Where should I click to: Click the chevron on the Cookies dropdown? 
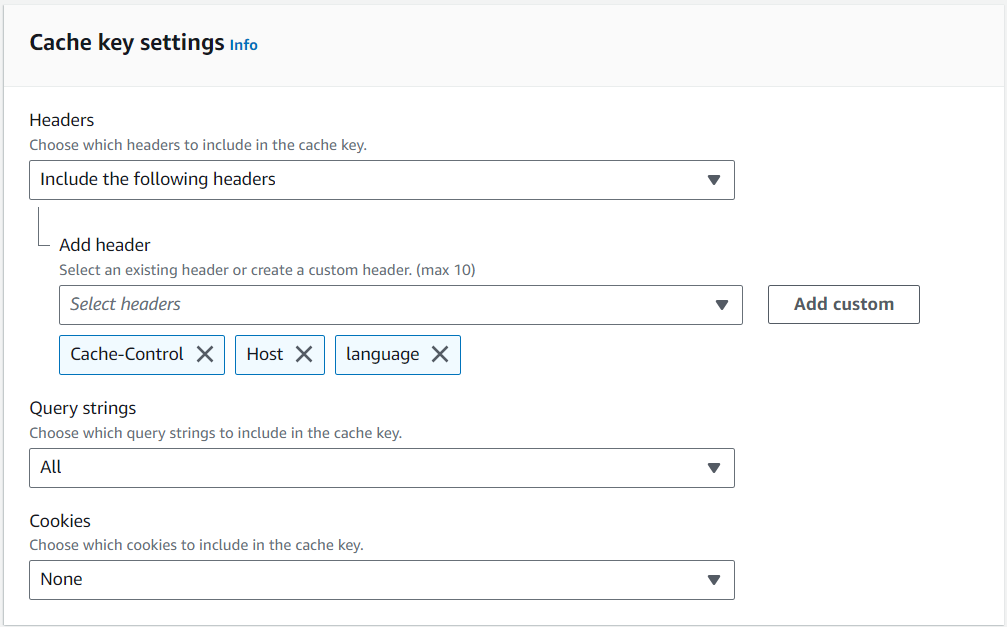coord(715,579)
